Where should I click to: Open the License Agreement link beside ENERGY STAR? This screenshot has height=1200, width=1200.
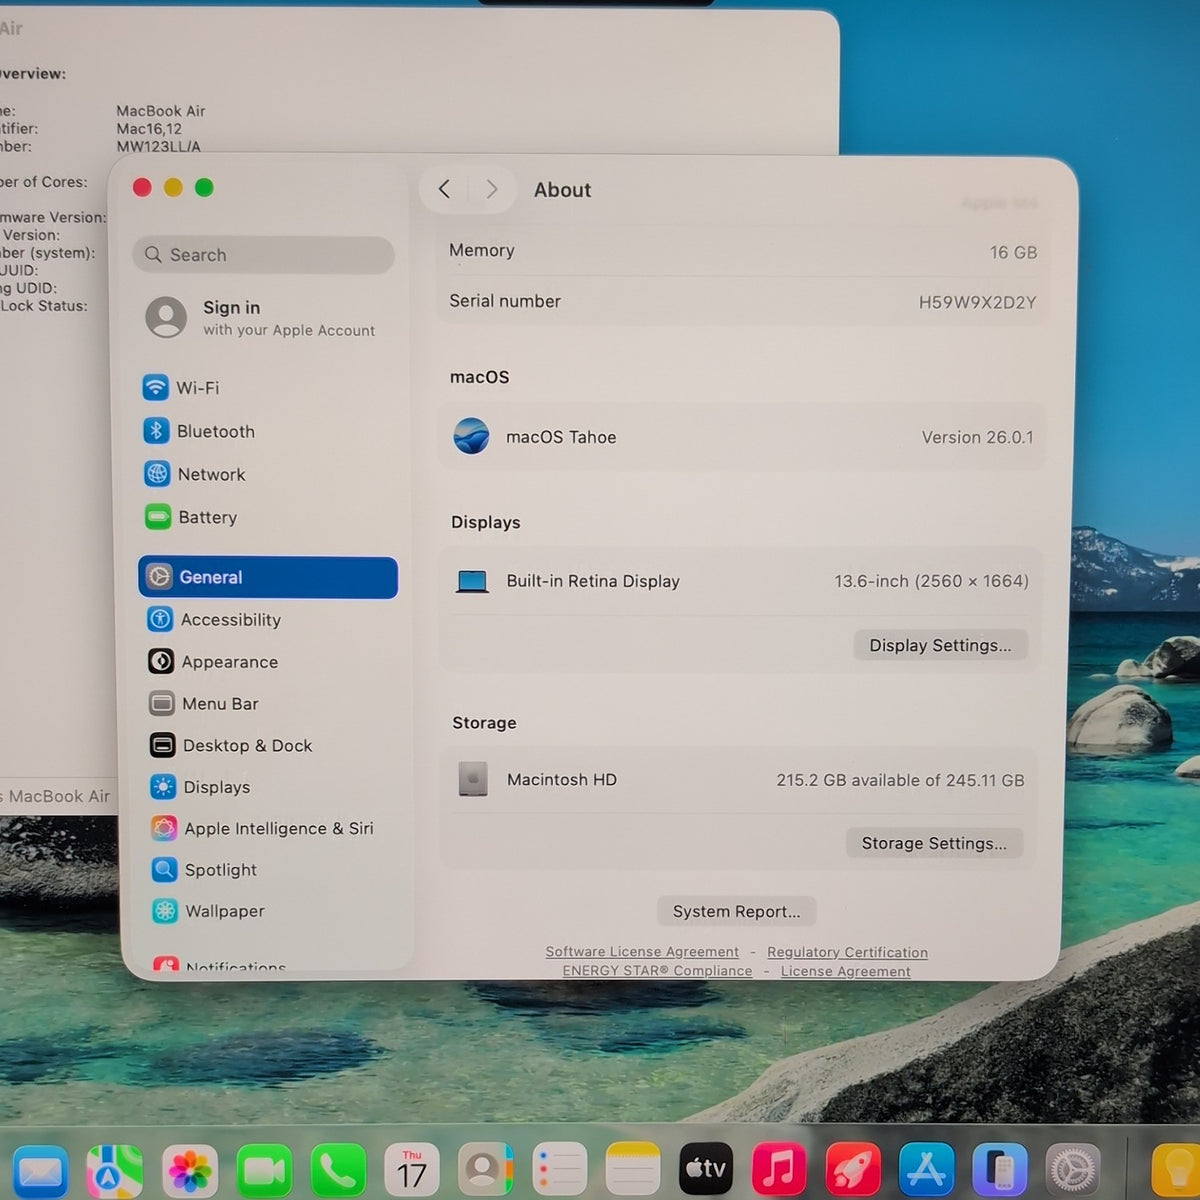846,971
